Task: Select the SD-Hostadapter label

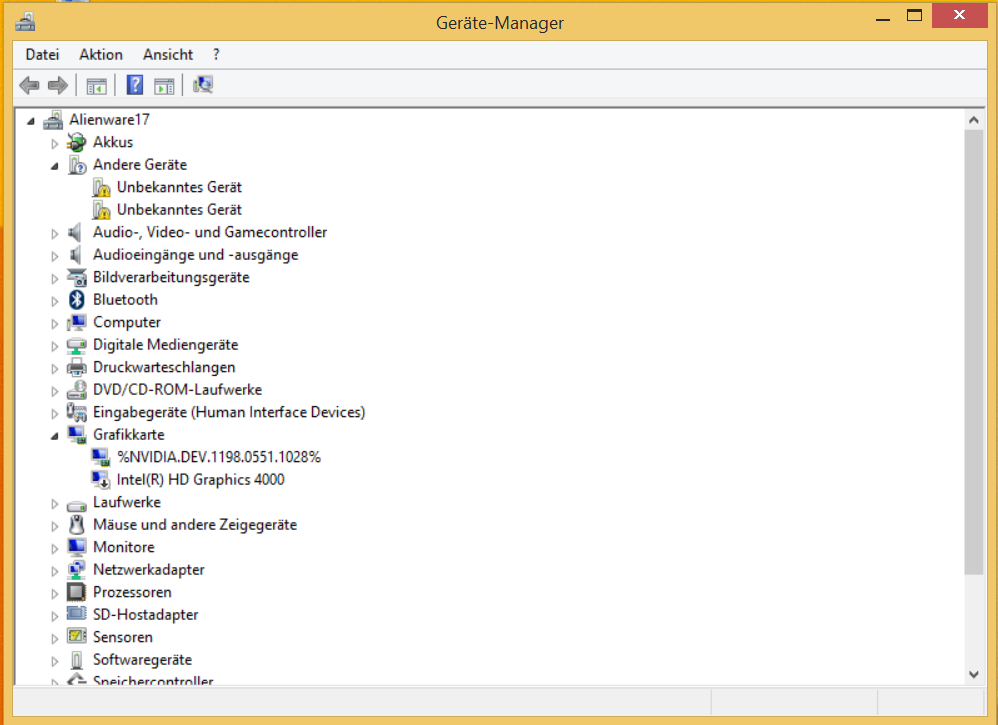Action: click(x=146, y=615)
